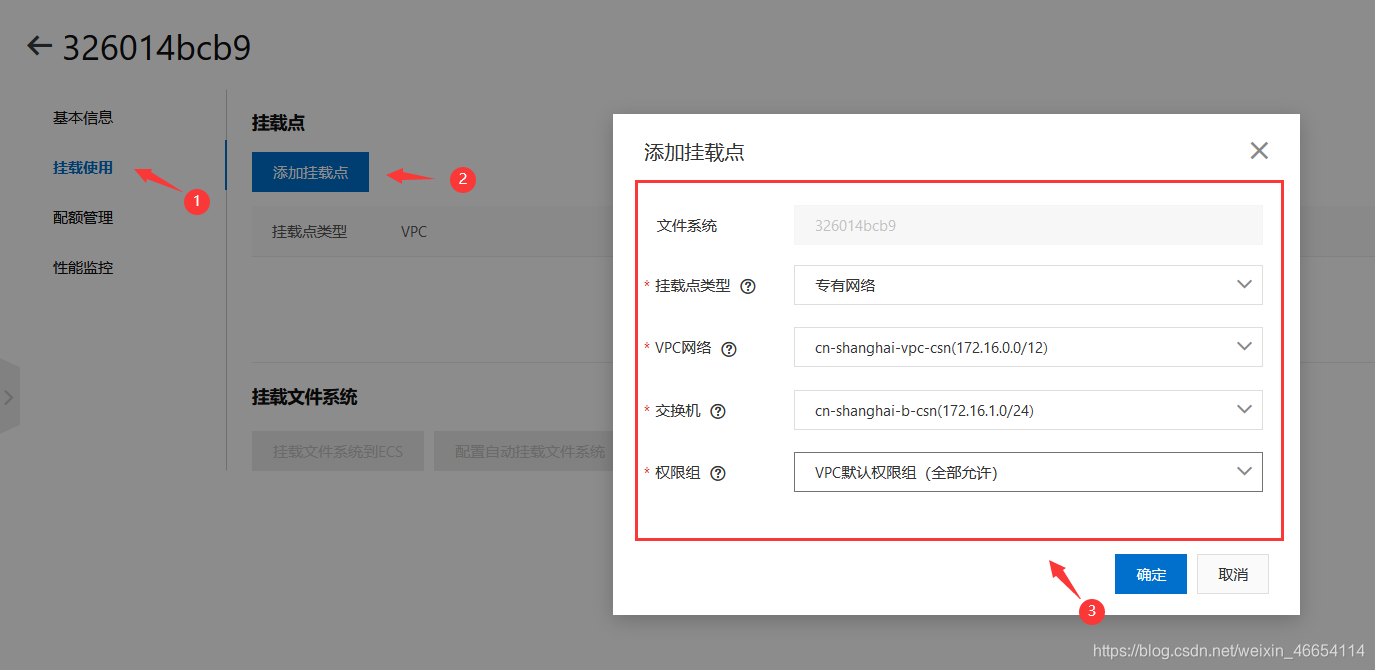The image size is (1375, 670).
Task: Confirm with the 确定 button
Action: click(1151, 574)
